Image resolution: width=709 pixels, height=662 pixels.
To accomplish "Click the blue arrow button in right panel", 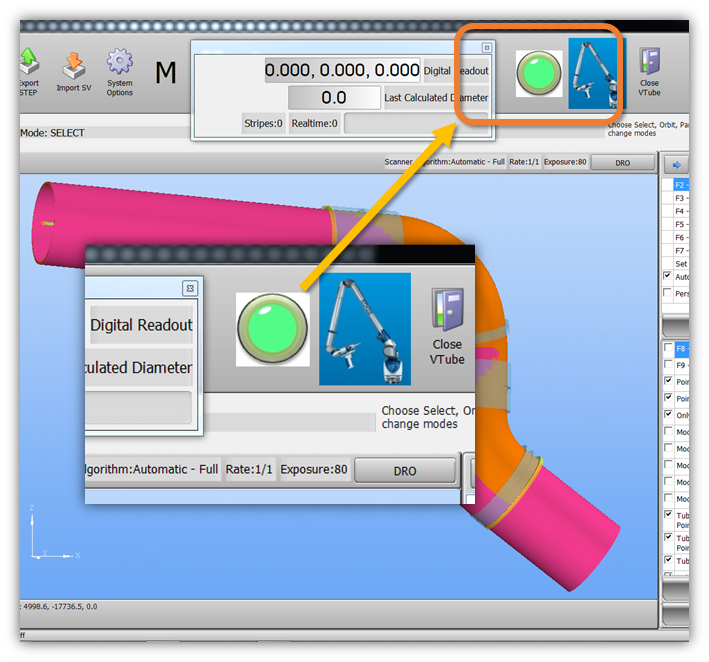I will pyautogui.click(x=676, y=164).
